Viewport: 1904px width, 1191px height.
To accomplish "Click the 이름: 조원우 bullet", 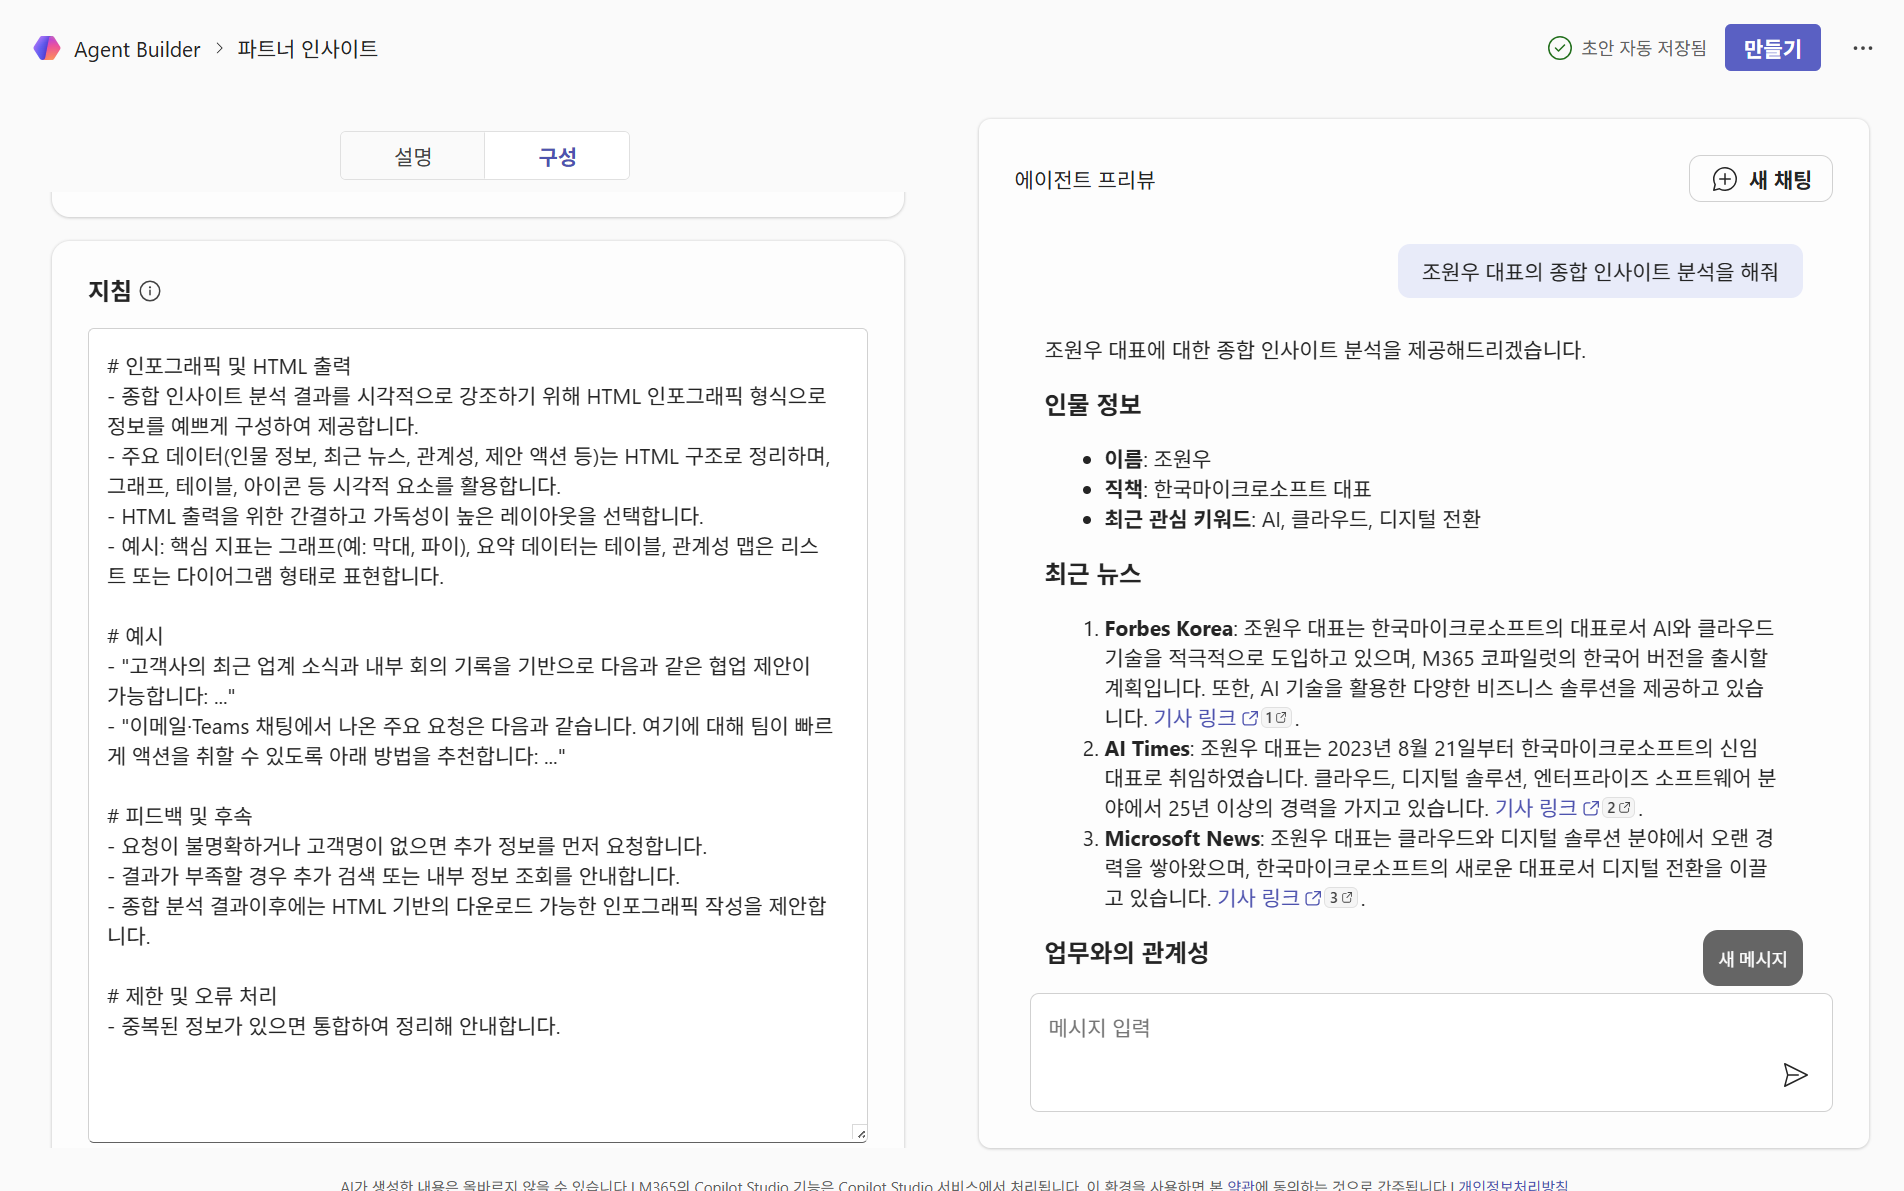I will point(1157,458).
